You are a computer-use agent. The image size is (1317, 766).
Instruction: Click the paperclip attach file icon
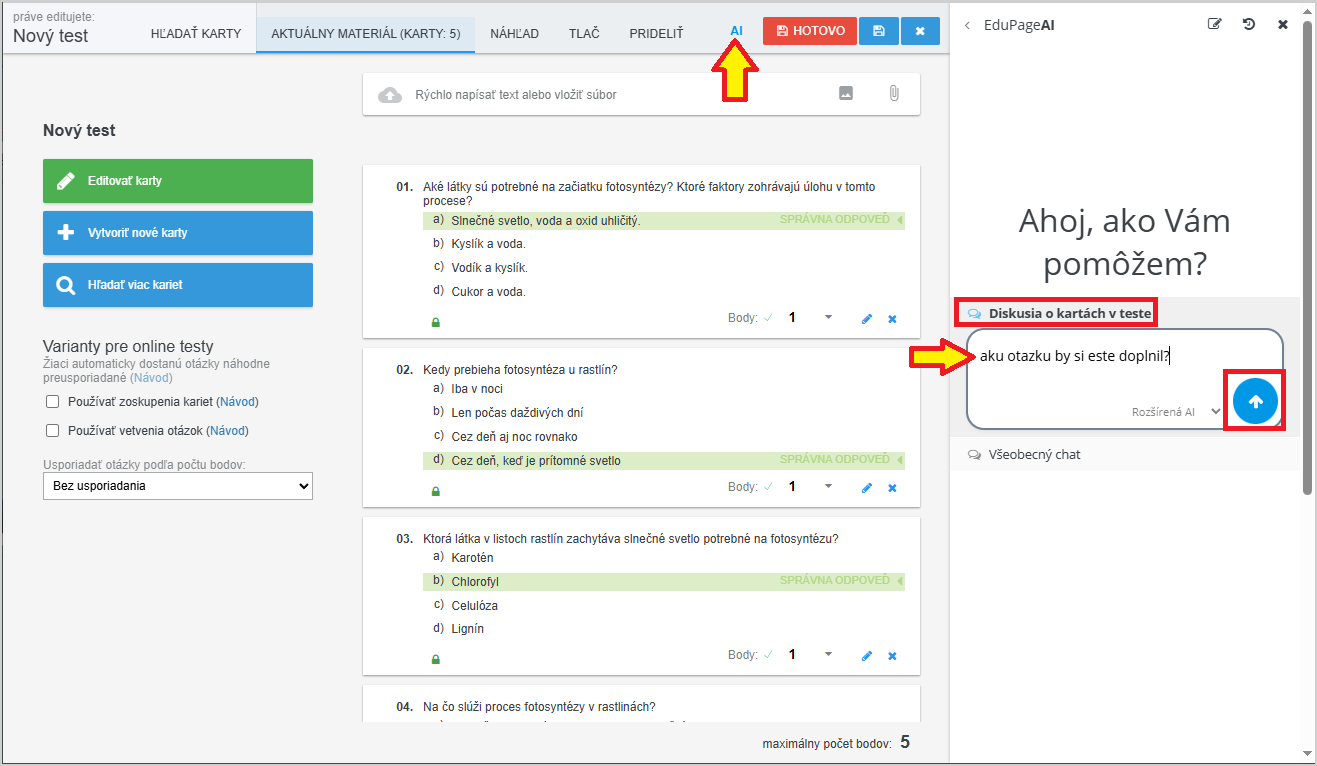click(893, 94)
